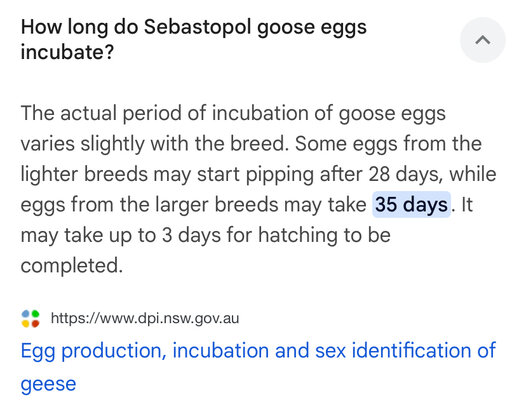Select the highlighted '35 days' answer
This screenshot has height=400, width=526.
pos(411,204)
